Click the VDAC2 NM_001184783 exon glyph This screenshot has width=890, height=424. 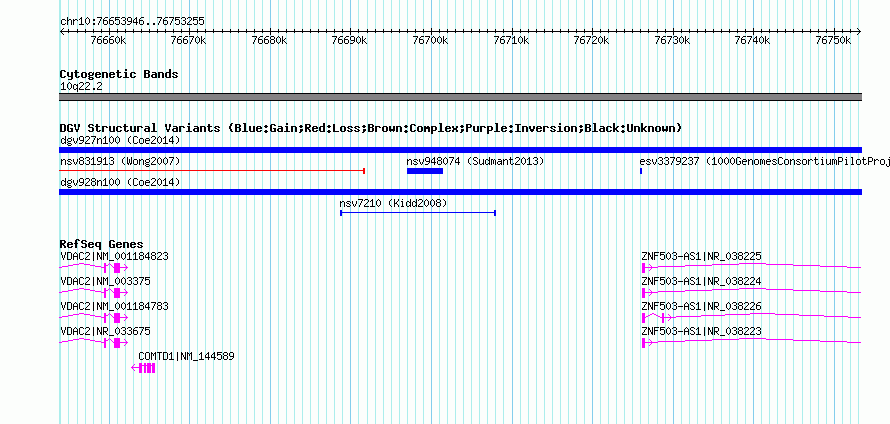click(117, 318)
